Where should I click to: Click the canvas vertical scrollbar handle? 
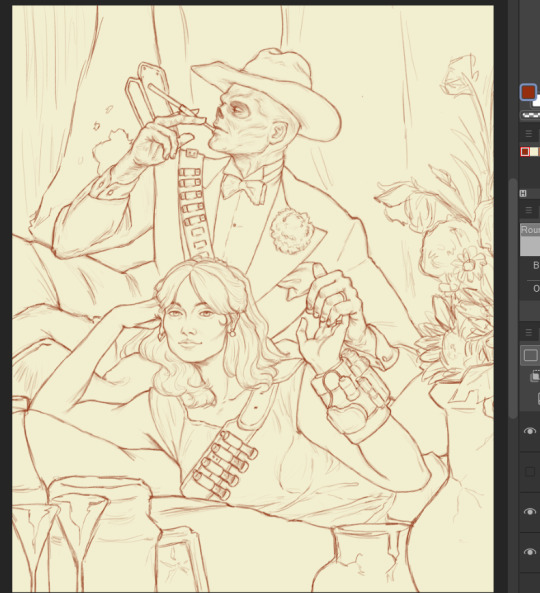tap(513, 298)
